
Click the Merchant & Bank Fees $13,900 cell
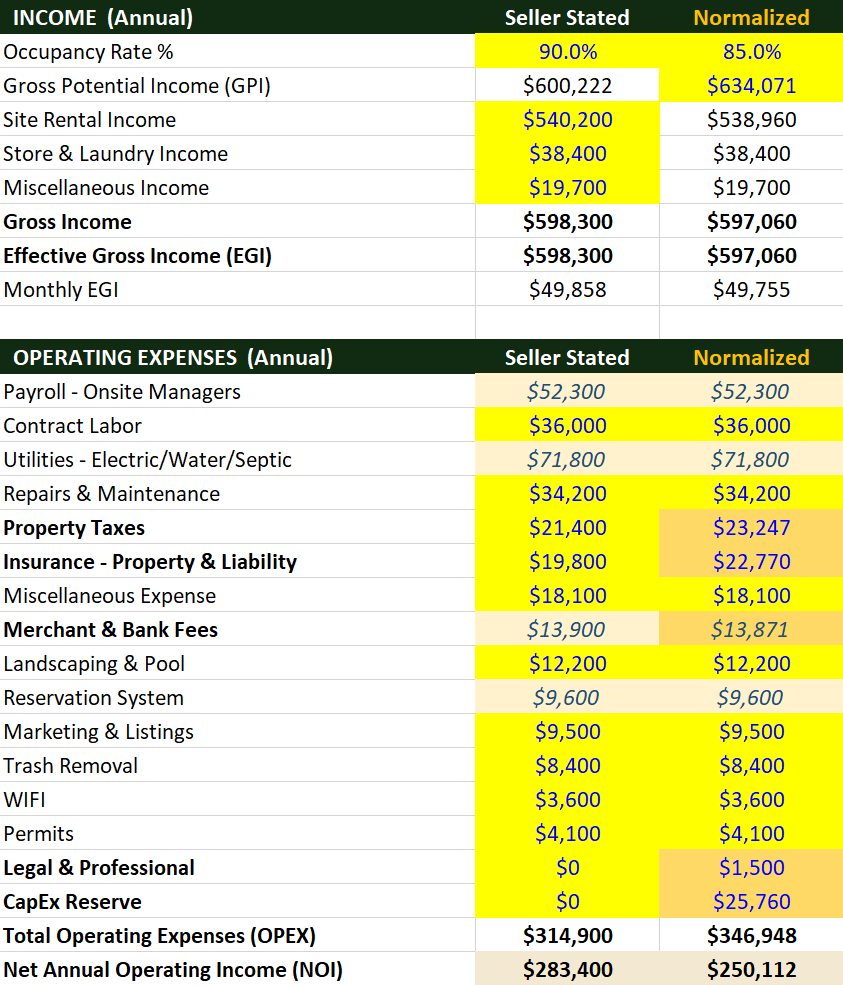coord(567,629)
